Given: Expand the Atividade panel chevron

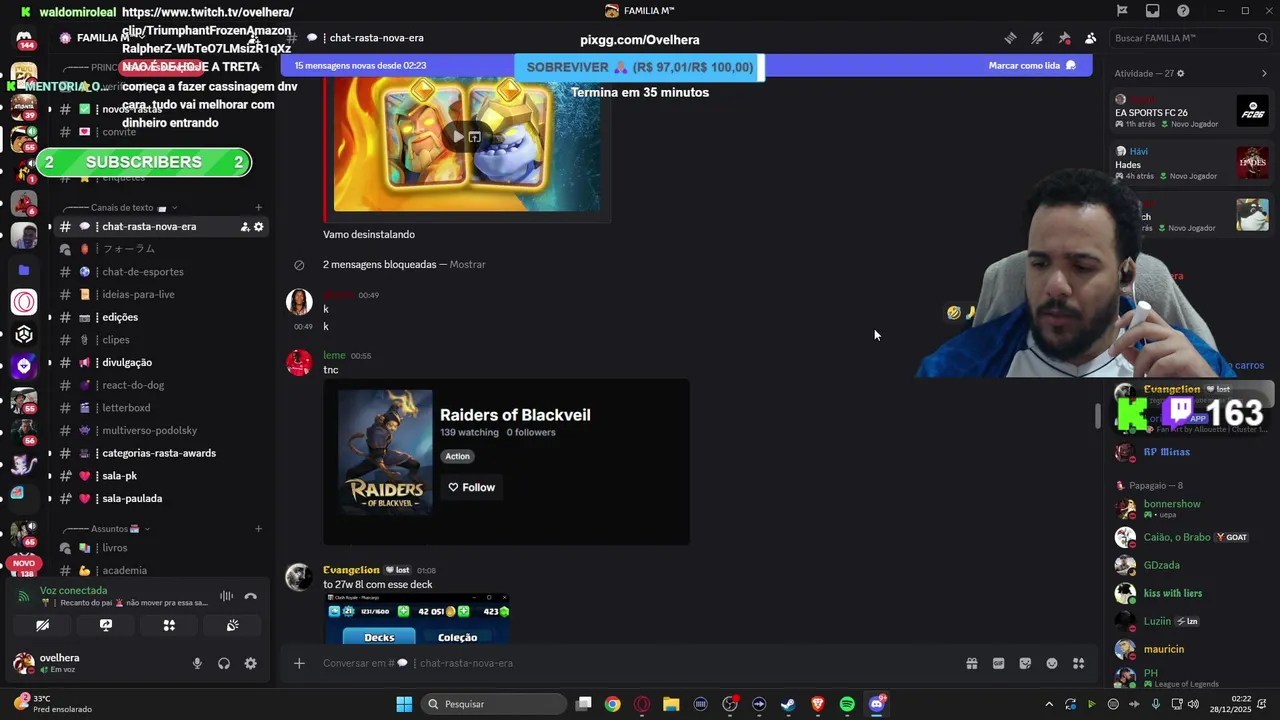Looking at the screenshot, I should 1264,74.
